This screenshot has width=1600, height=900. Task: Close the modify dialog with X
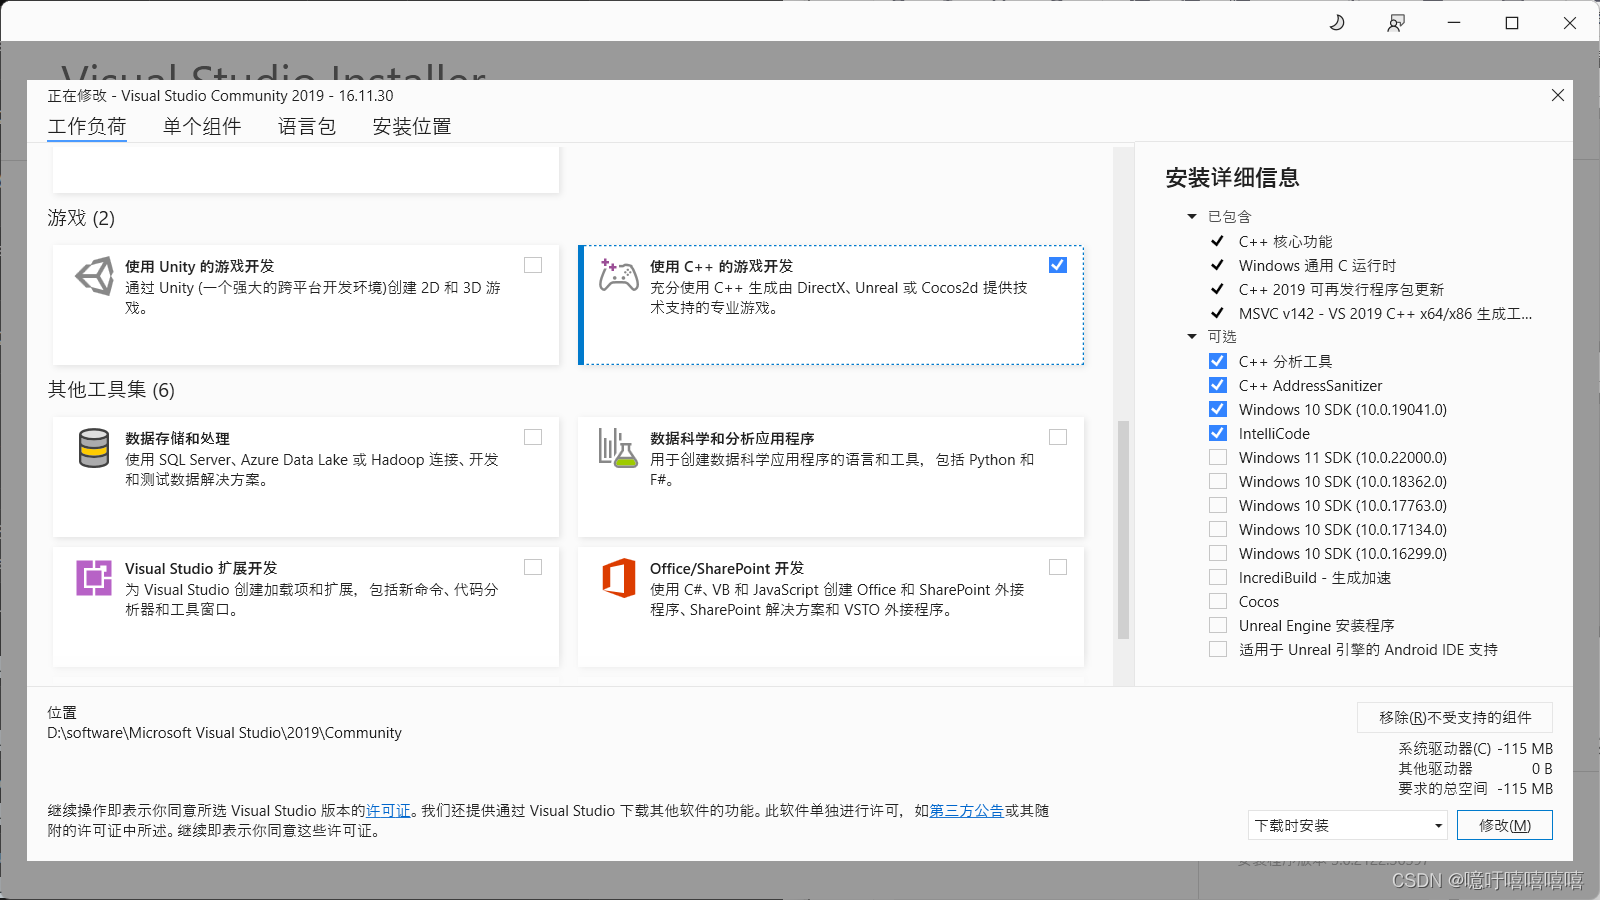[x=1557, y=95]
